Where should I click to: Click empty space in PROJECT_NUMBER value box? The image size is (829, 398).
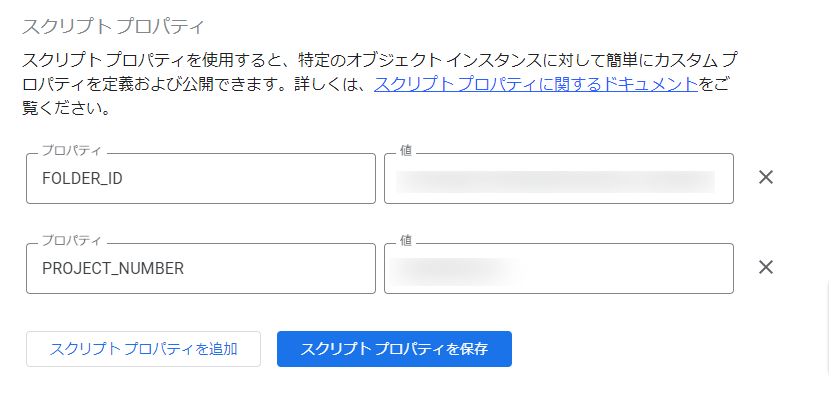click(629, 269)
